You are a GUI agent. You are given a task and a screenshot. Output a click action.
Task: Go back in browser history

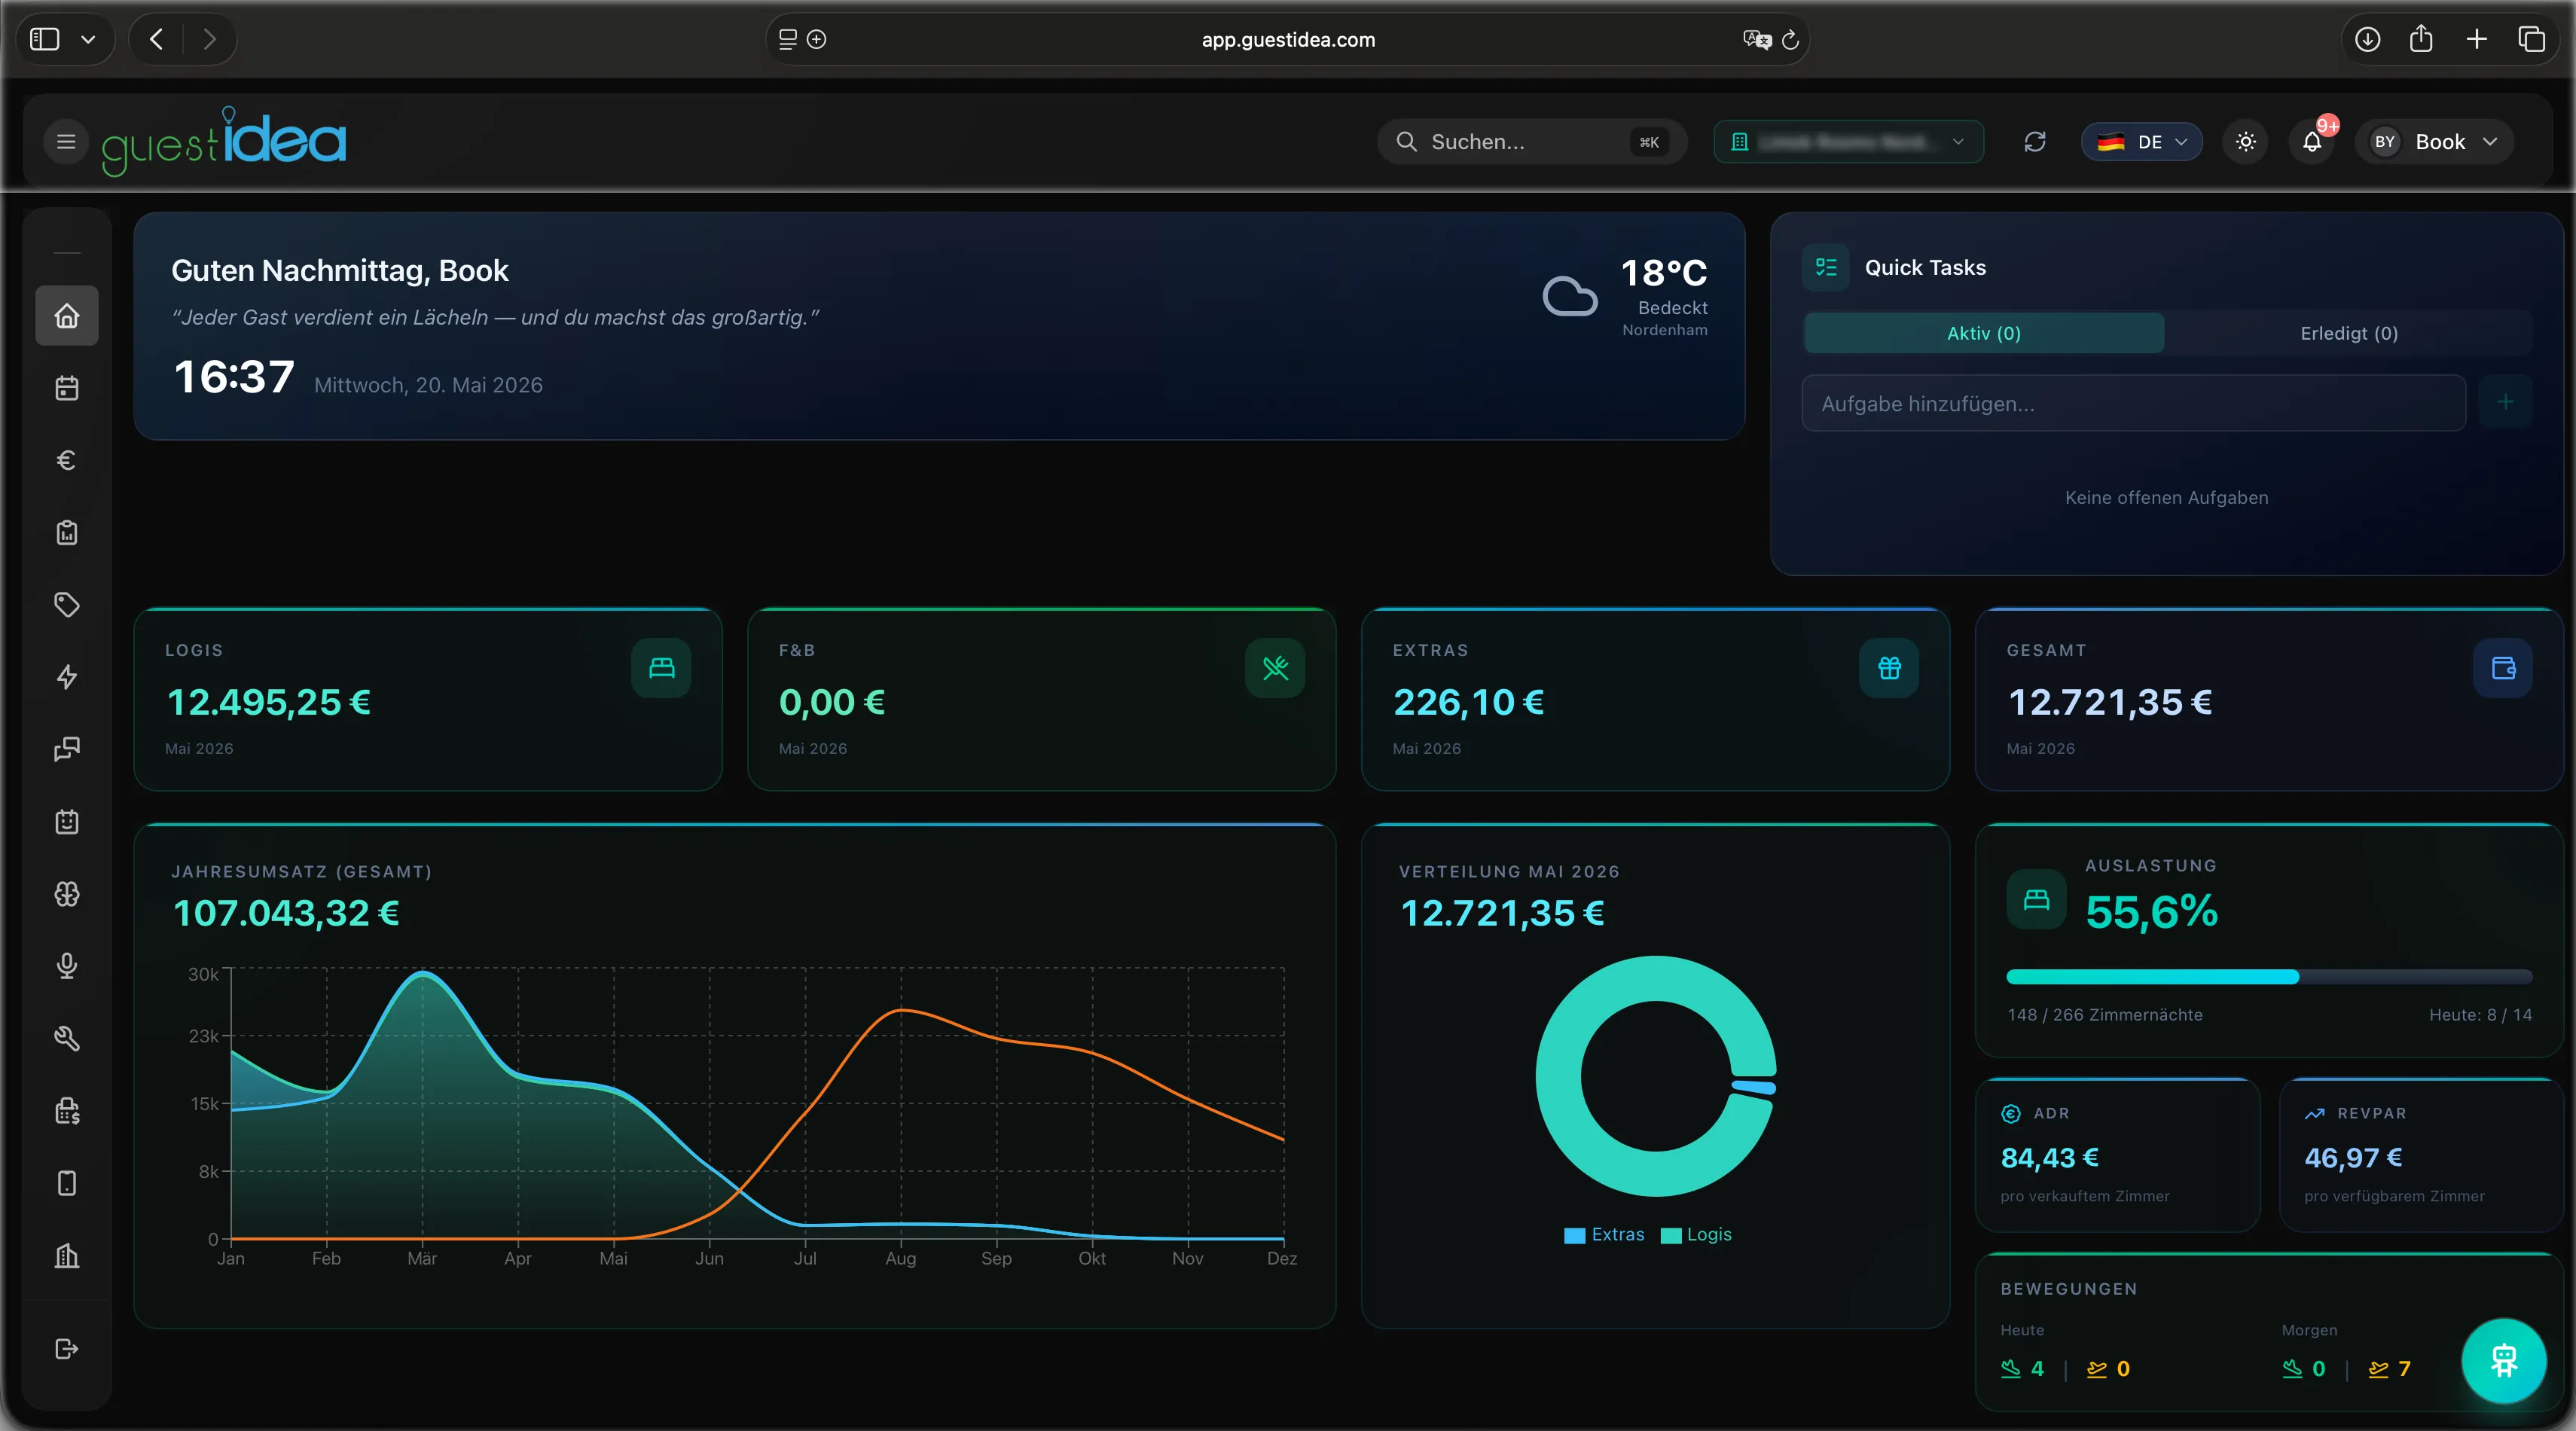click(157, 39)
